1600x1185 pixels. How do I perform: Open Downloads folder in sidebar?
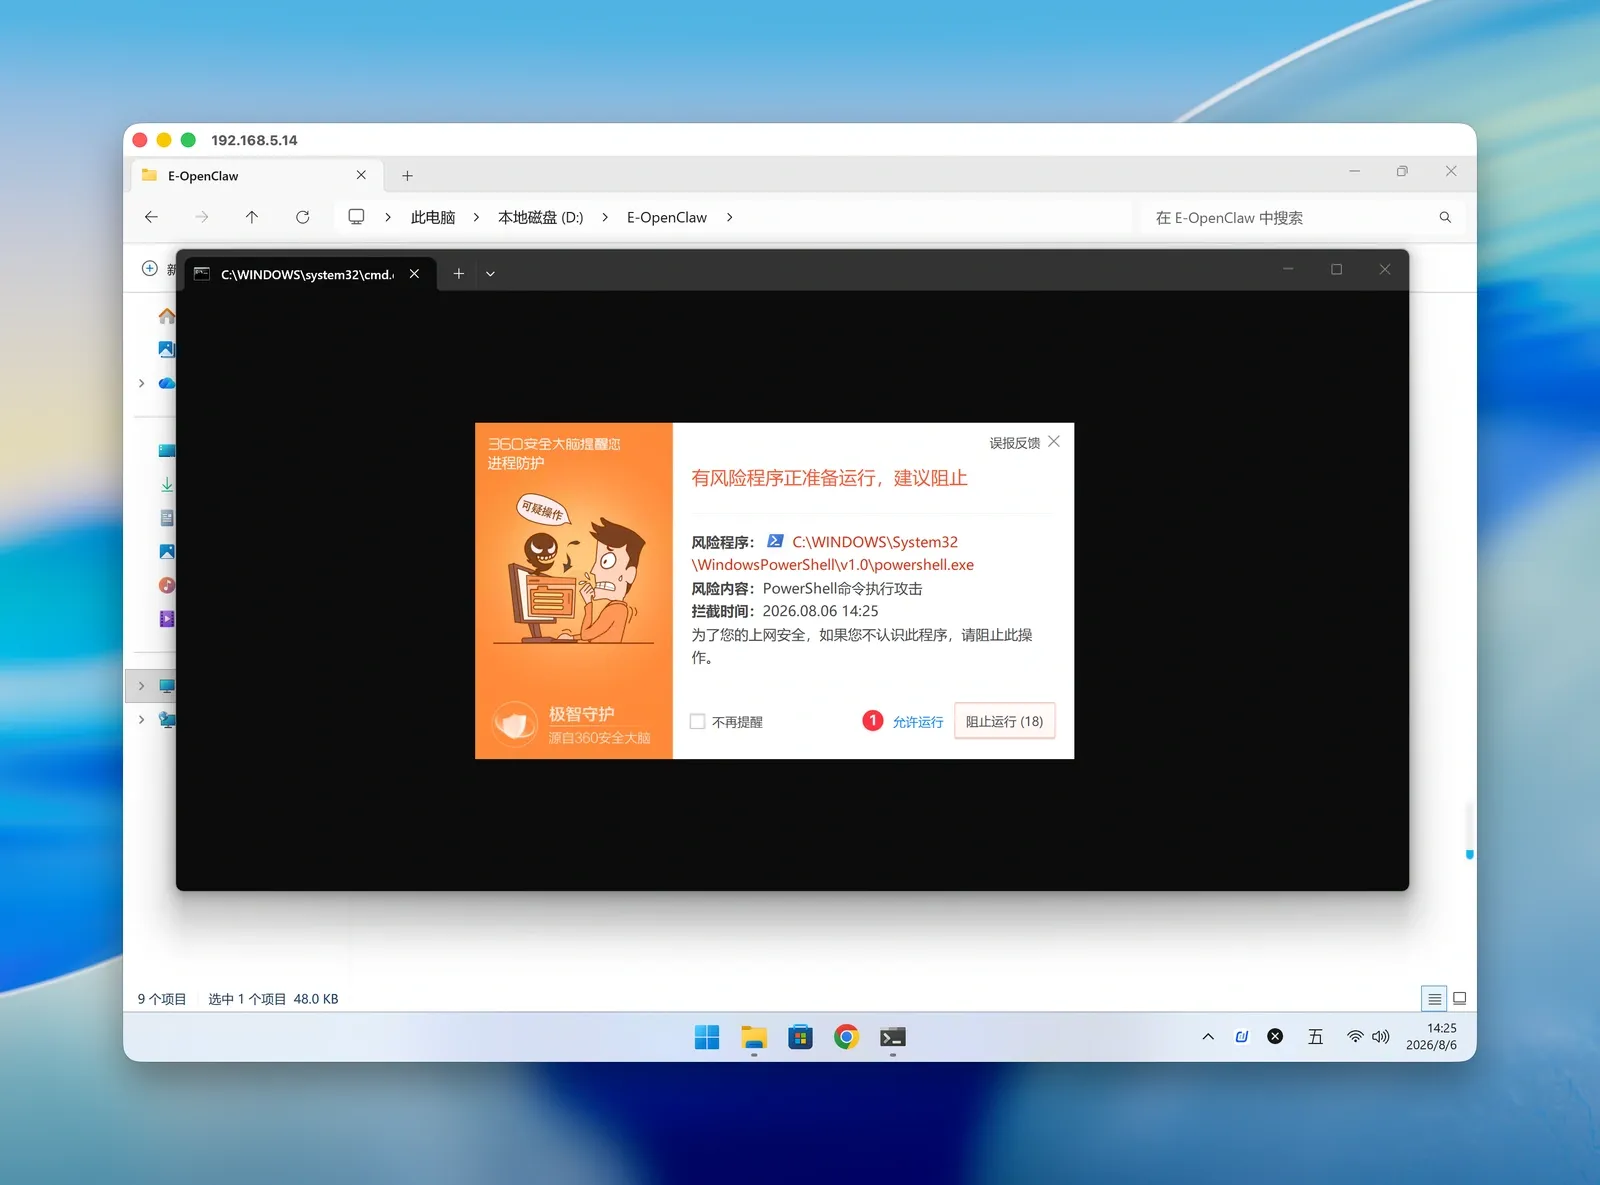pyautogui.click(x=167, y=484)
